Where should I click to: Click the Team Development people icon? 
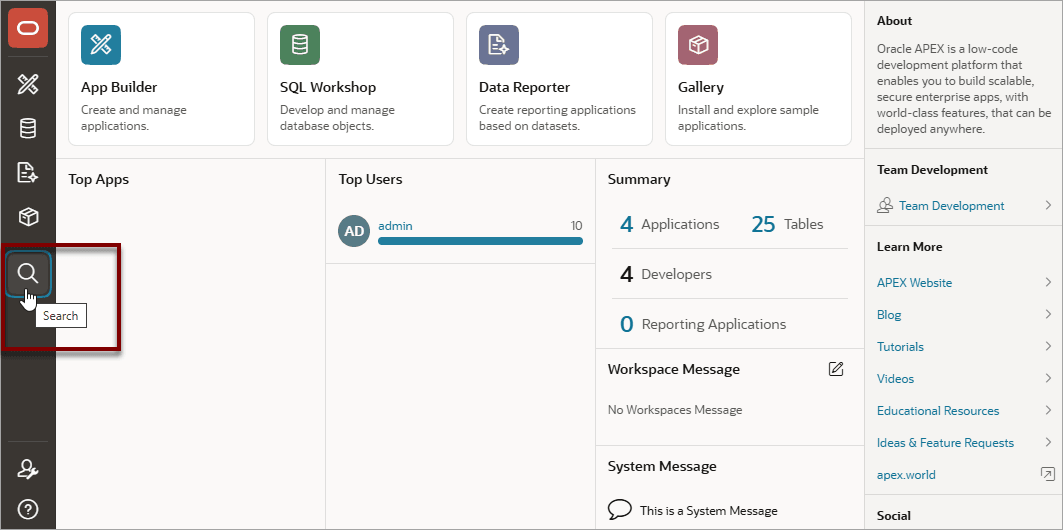pos(885,206)
